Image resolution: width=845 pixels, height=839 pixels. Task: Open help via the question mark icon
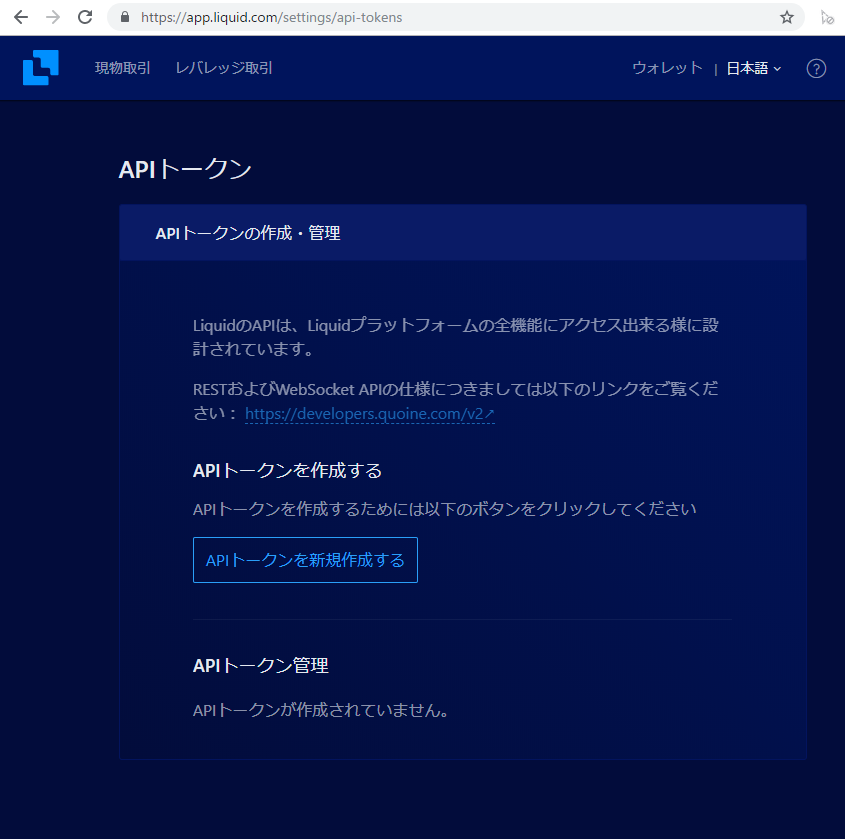point(816,68)
